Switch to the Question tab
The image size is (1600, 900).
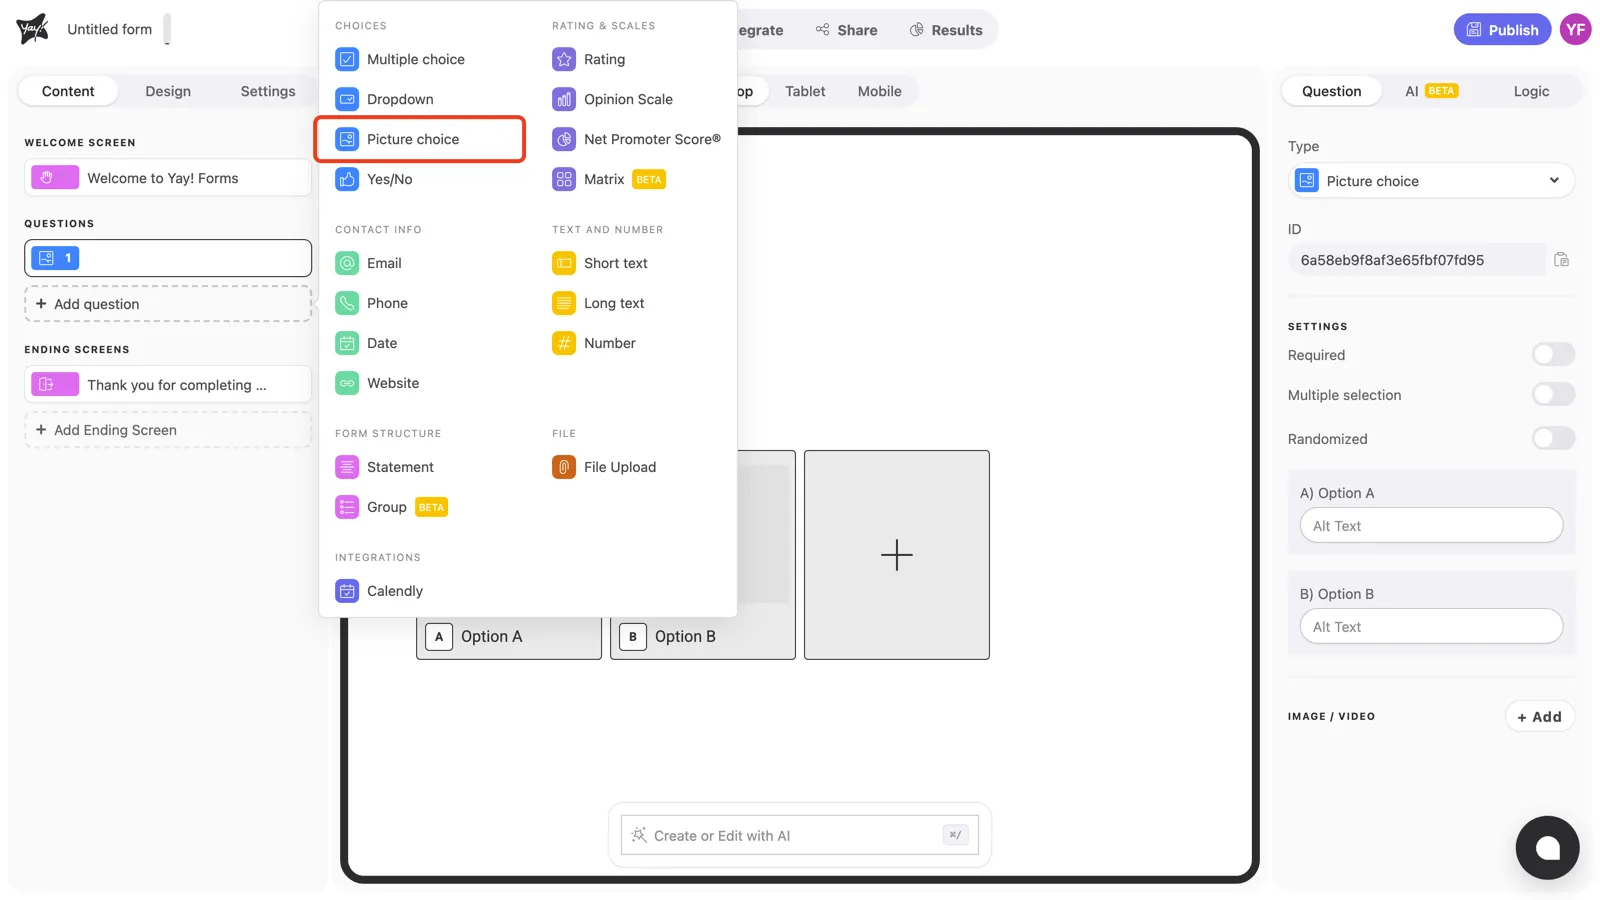(x=1332, y=91)
